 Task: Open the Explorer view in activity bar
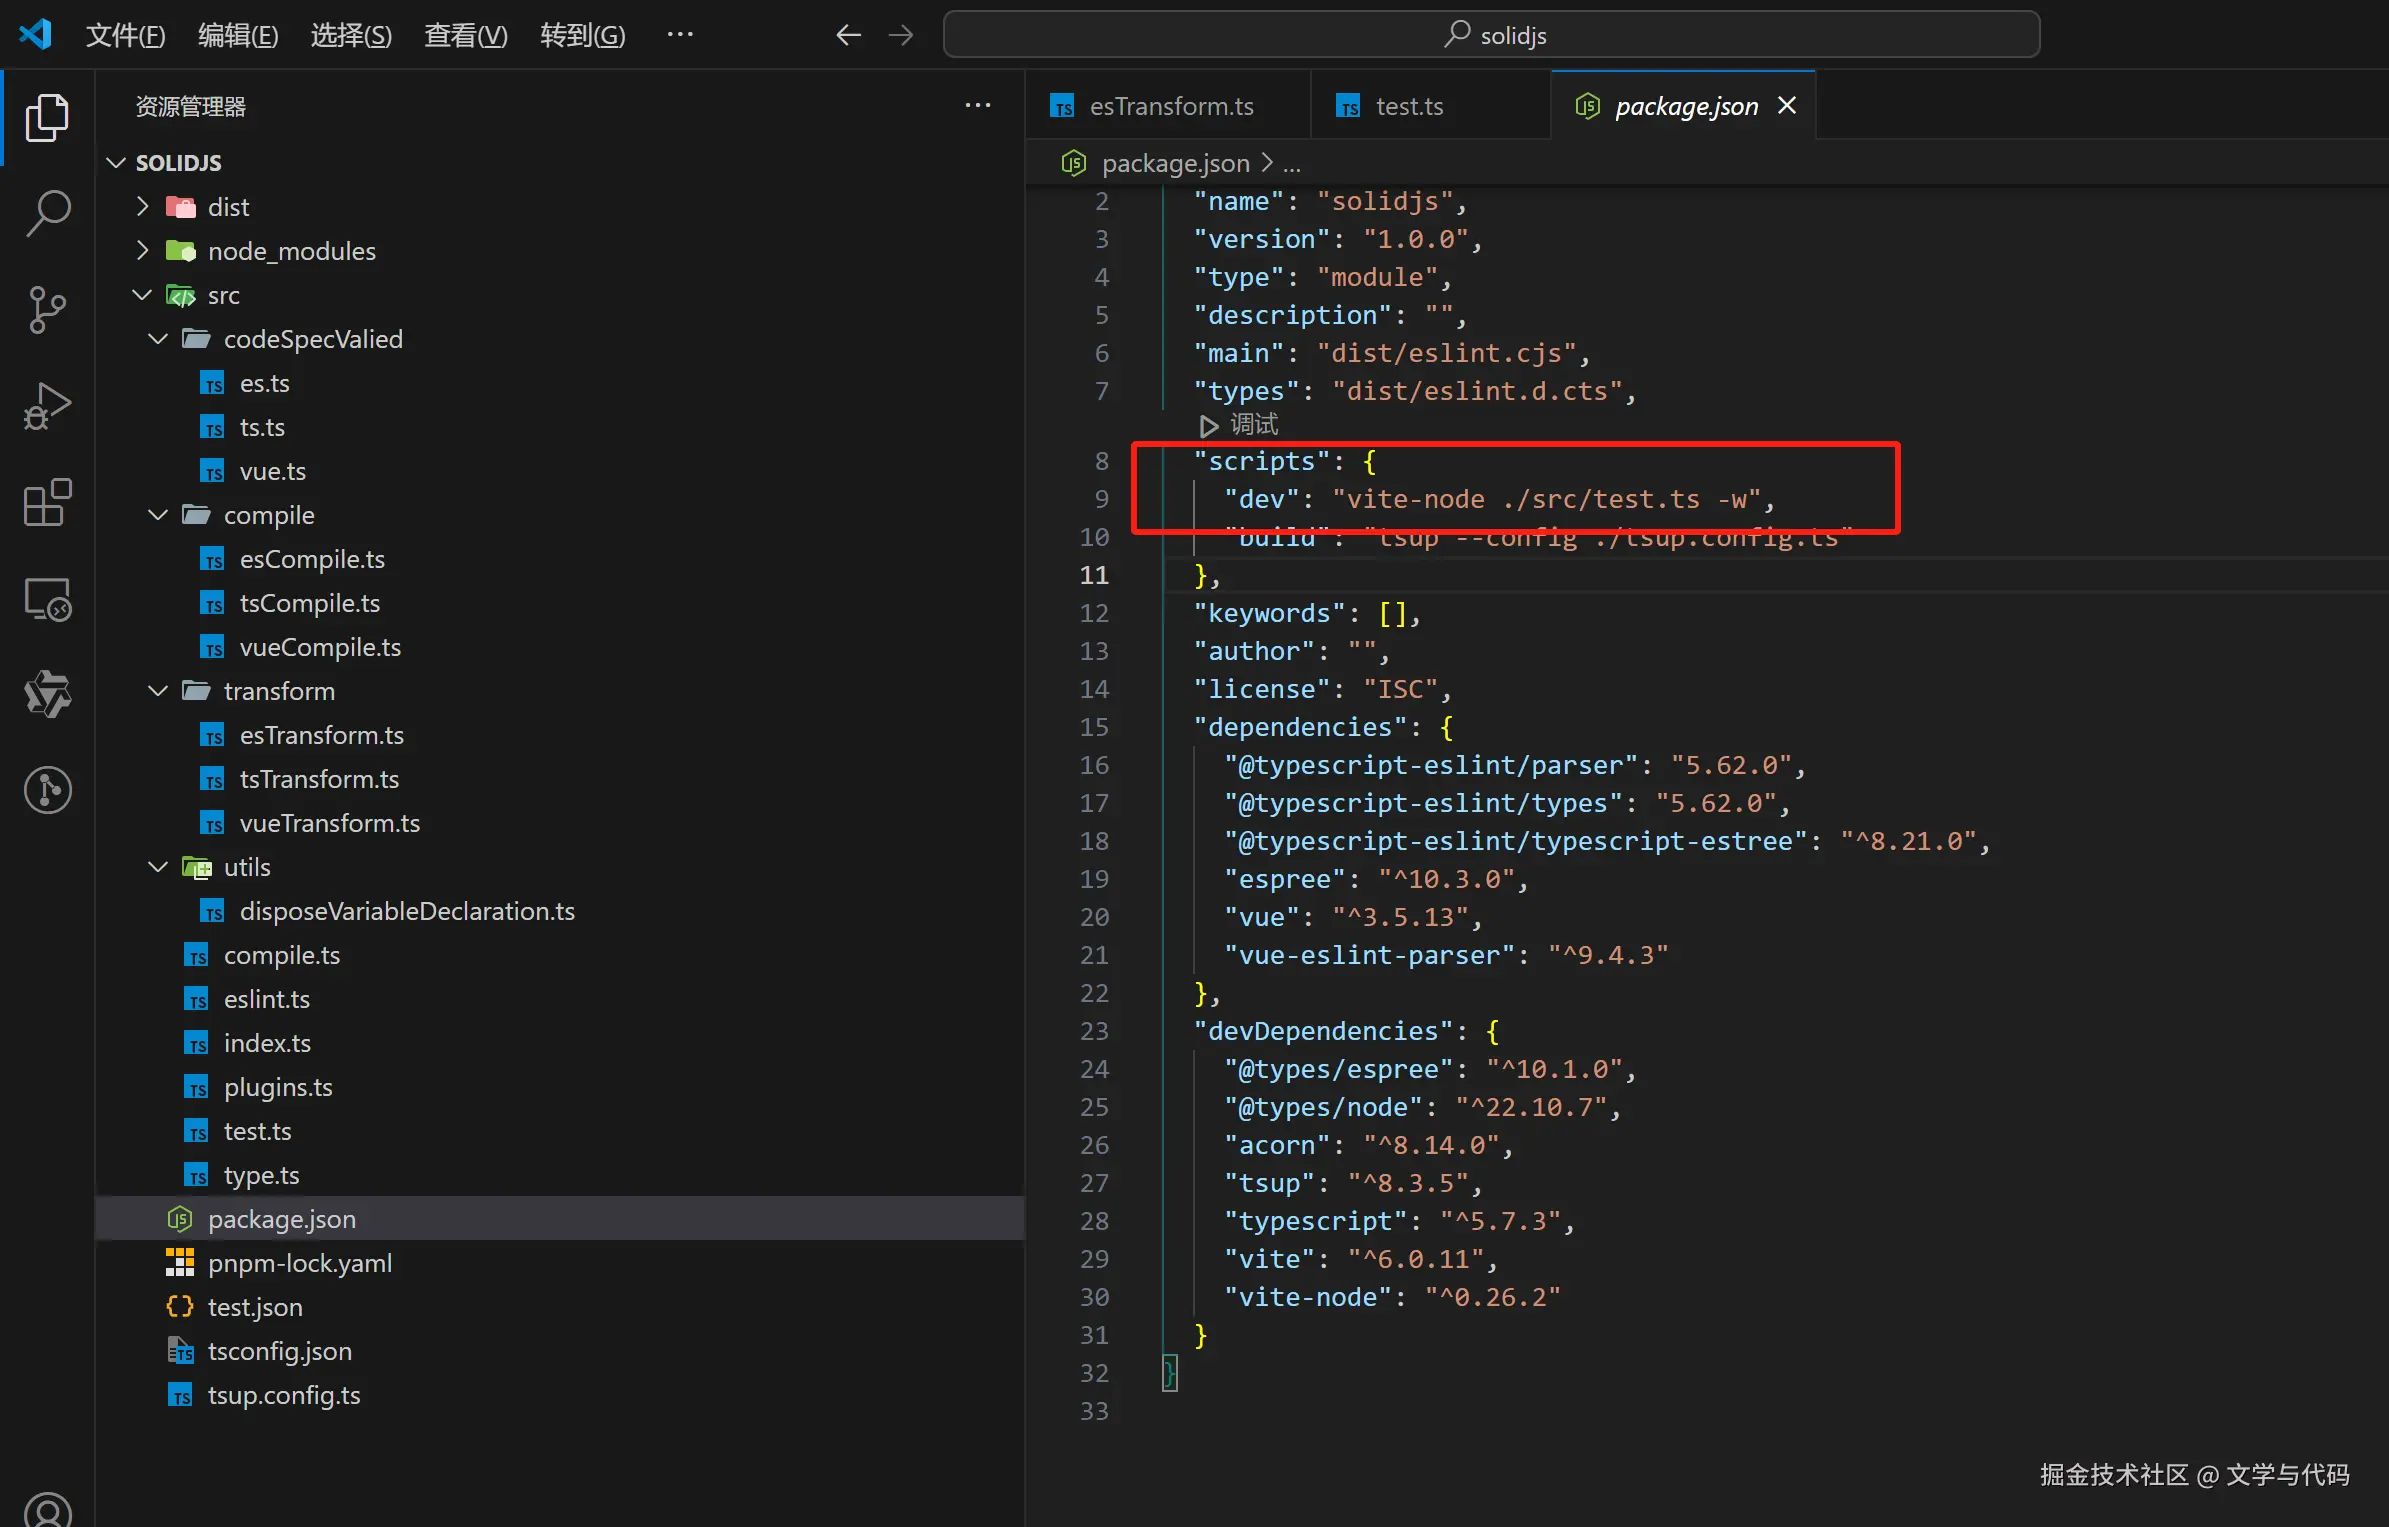point(47,118)
